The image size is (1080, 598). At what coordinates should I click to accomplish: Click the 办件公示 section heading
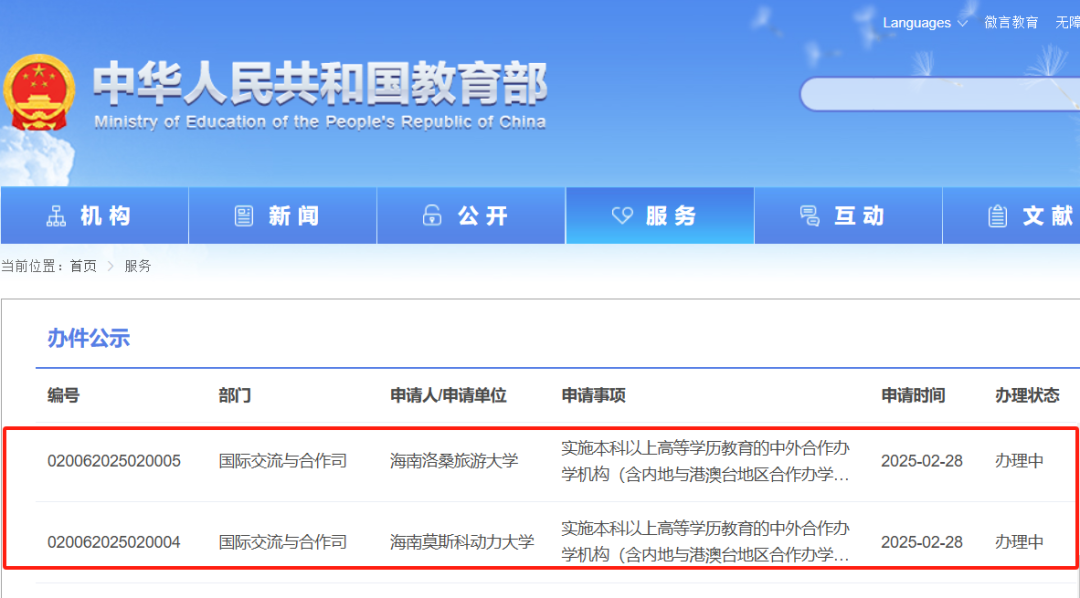coord(89,338)
